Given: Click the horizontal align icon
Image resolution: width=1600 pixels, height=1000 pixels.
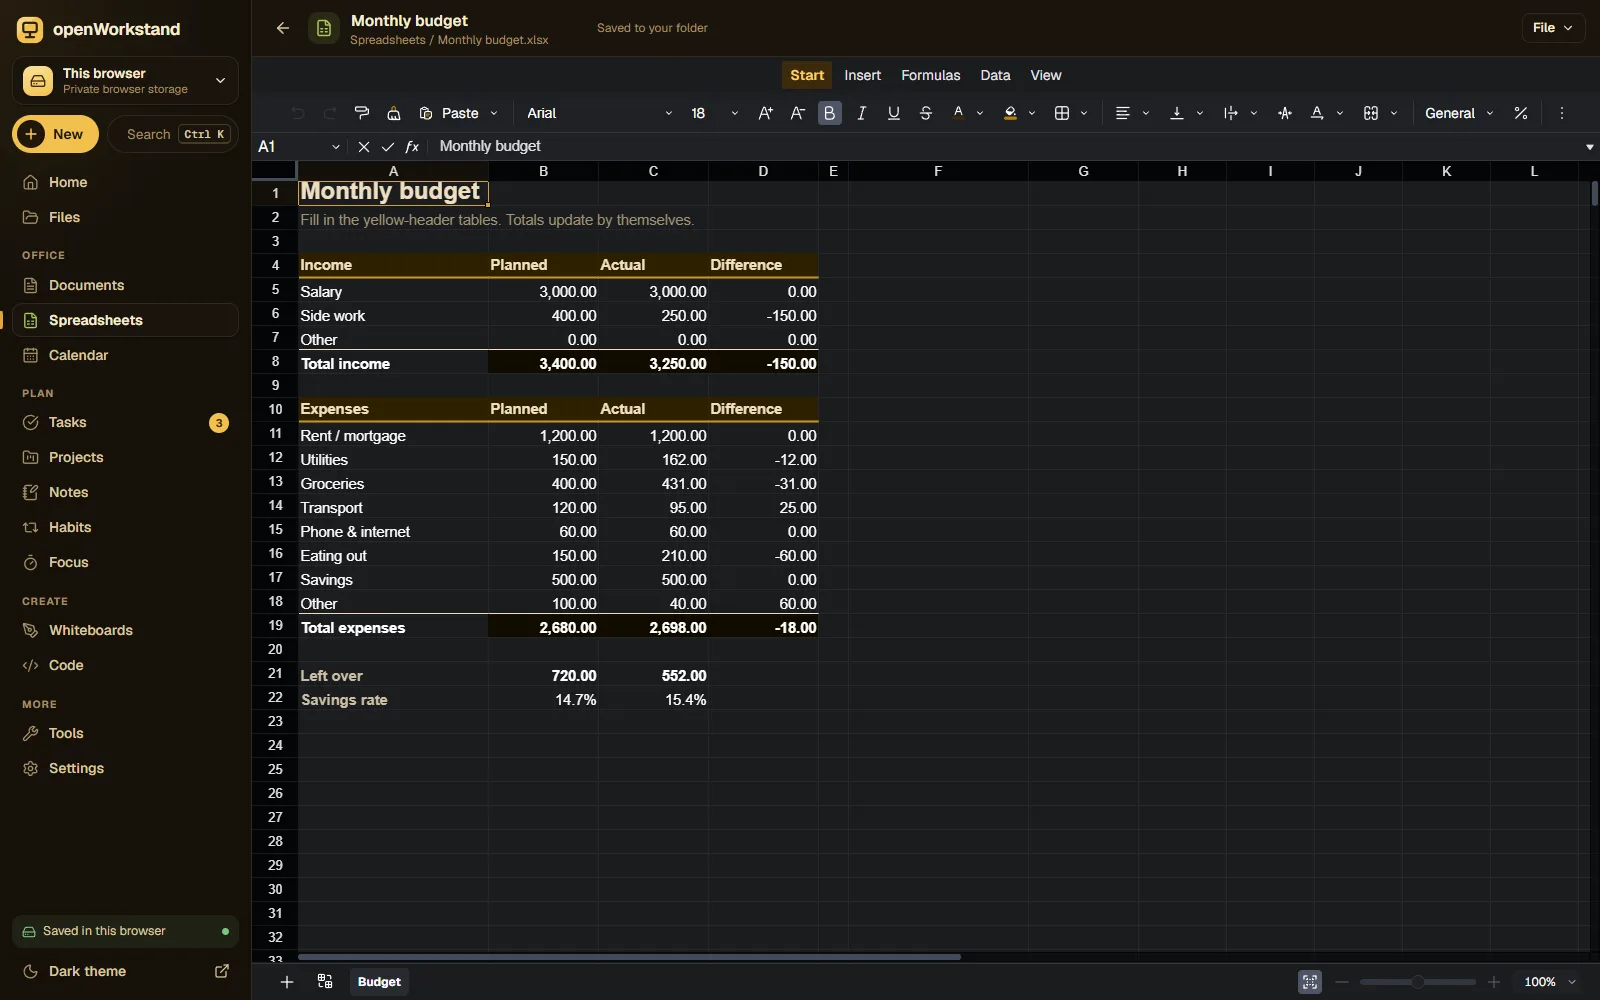Looking at the screenshot, I should coord(1122,113).
